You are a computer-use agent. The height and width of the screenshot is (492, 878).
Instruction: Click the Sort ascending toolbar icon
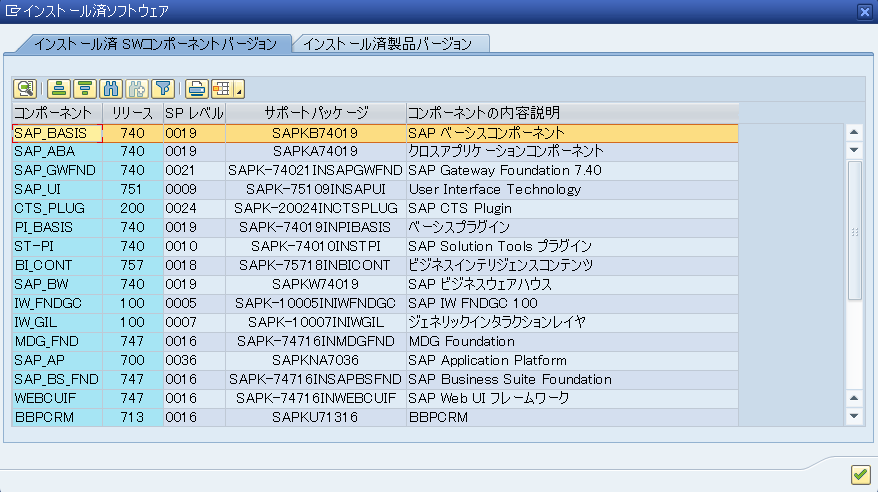(58, 88)
